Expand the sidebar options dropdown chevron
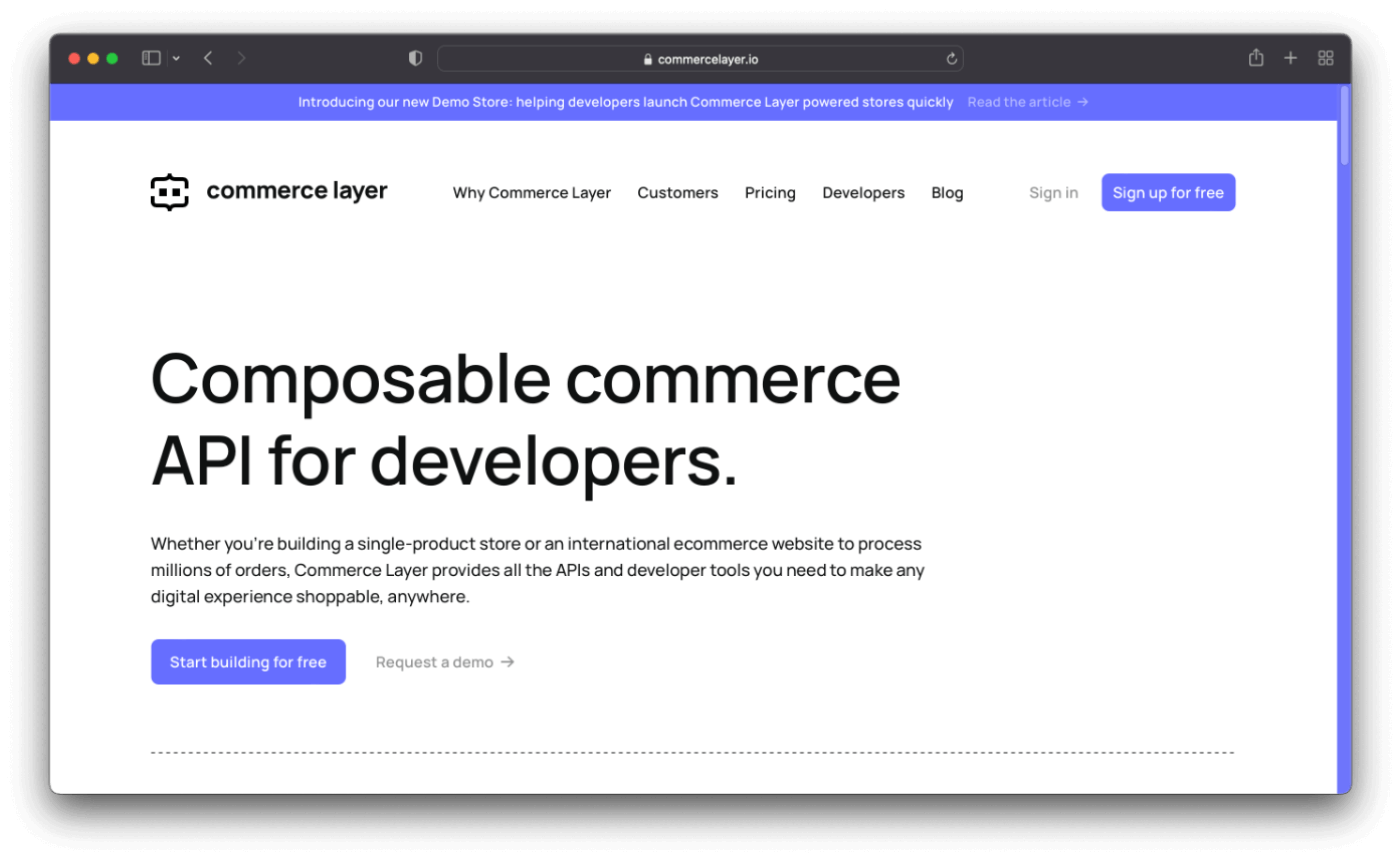The width and height of the screenshot is (1400, 861). [x=176, y=59]
